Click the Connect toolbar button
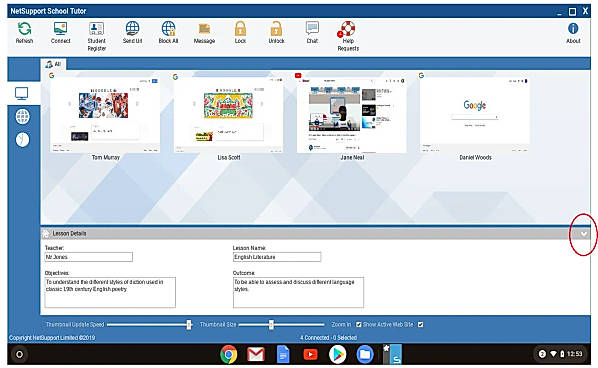This screenshot has width=598, height=368. click(60, 29)
